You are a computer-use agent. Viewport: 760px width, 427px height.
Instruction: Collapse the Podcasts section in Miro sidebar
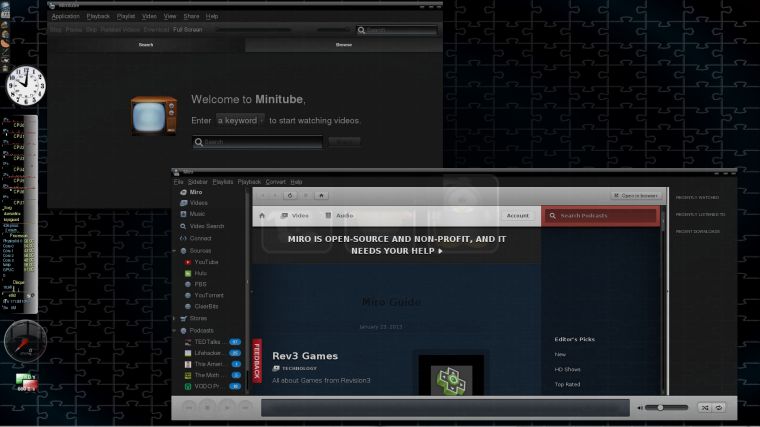[174, 330]
